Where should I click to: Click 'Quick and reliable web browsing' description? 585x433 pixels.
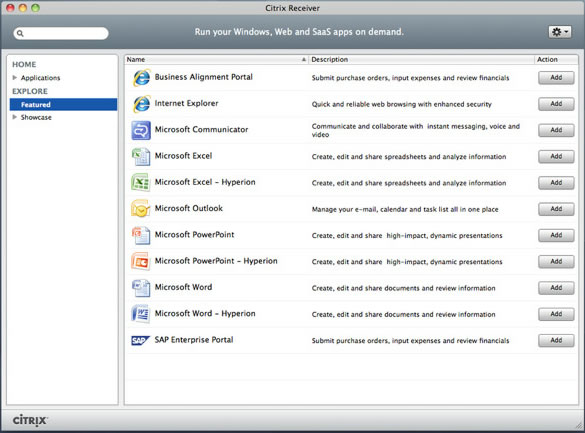coord(402,104)
